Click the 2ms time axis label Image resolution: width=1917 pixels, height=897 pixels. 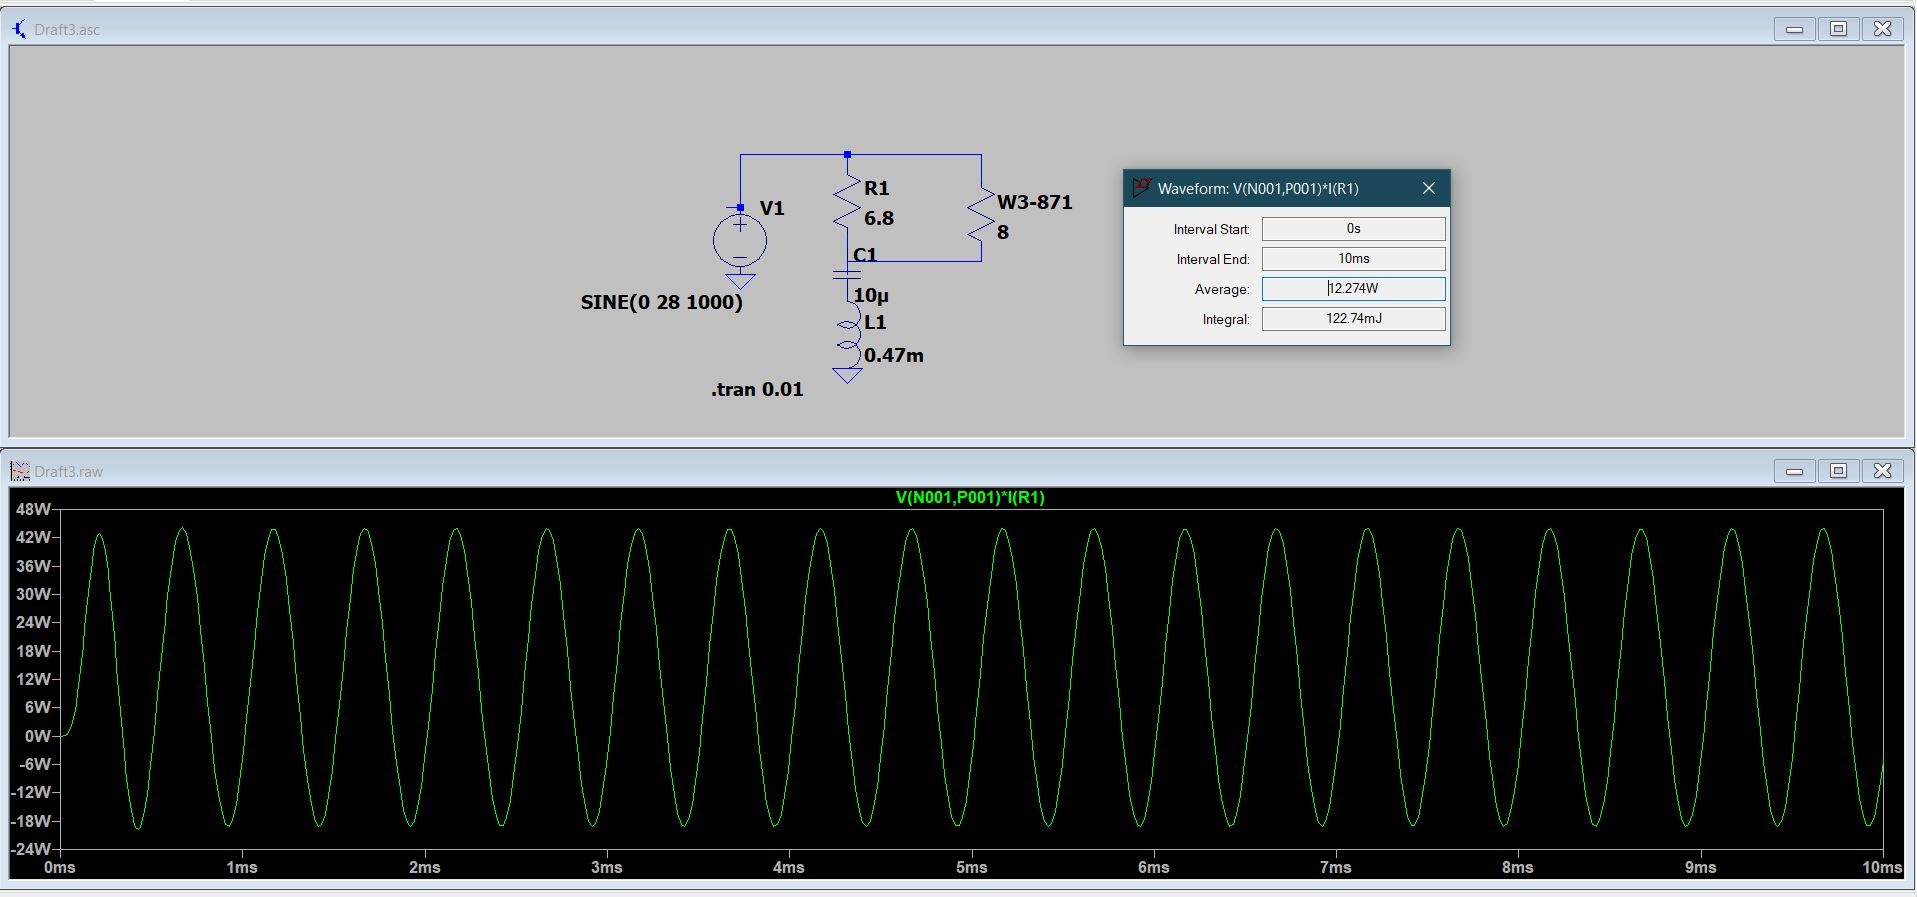tap(425, 867)
